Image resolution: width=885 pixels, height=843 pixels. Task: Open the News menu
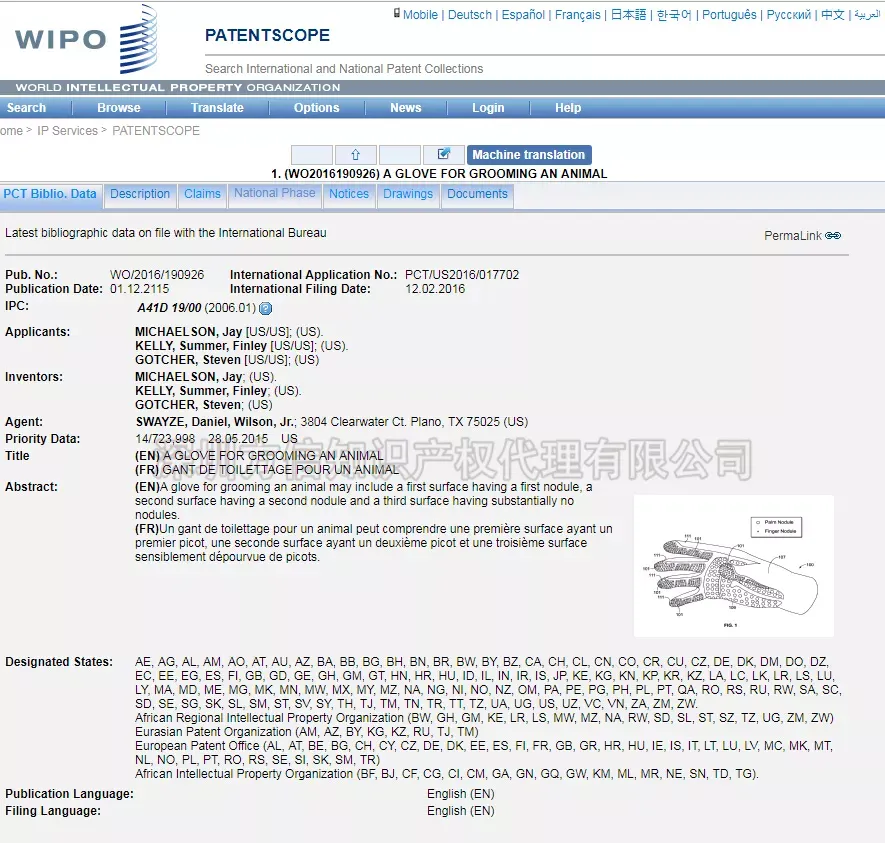click(x=406, y=108)
